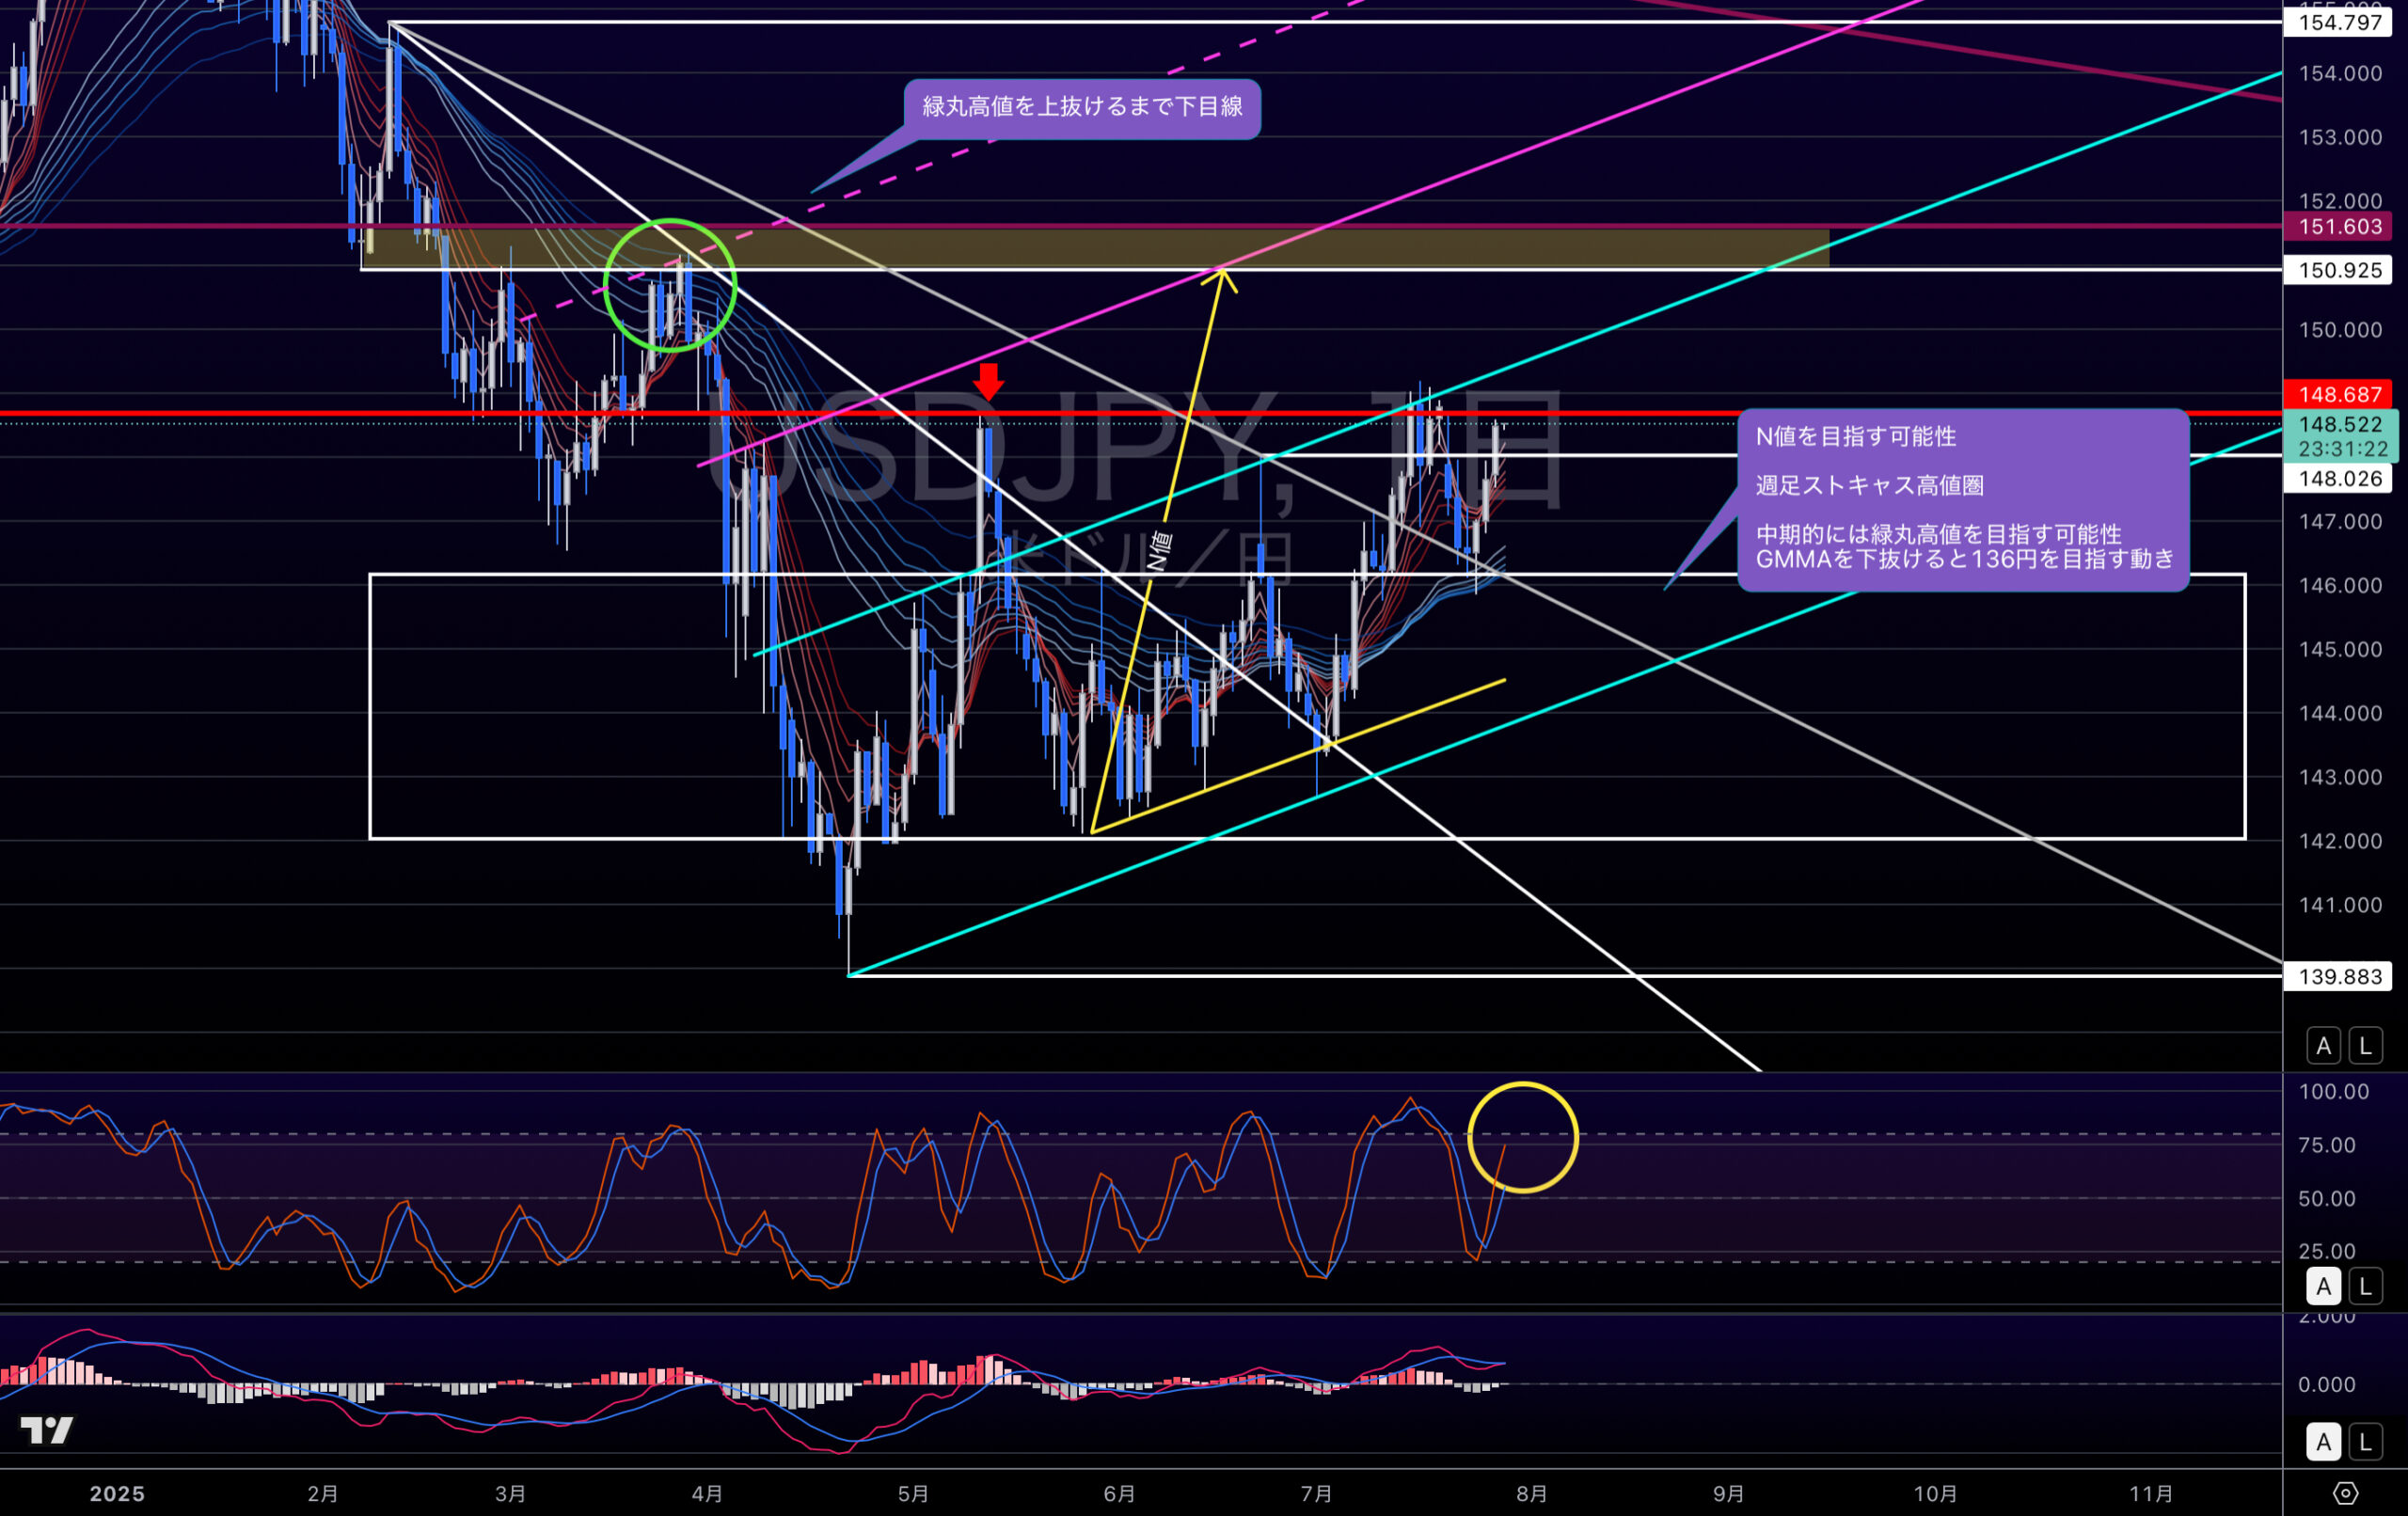Toggle auto scale on main price pane

2323,1046
